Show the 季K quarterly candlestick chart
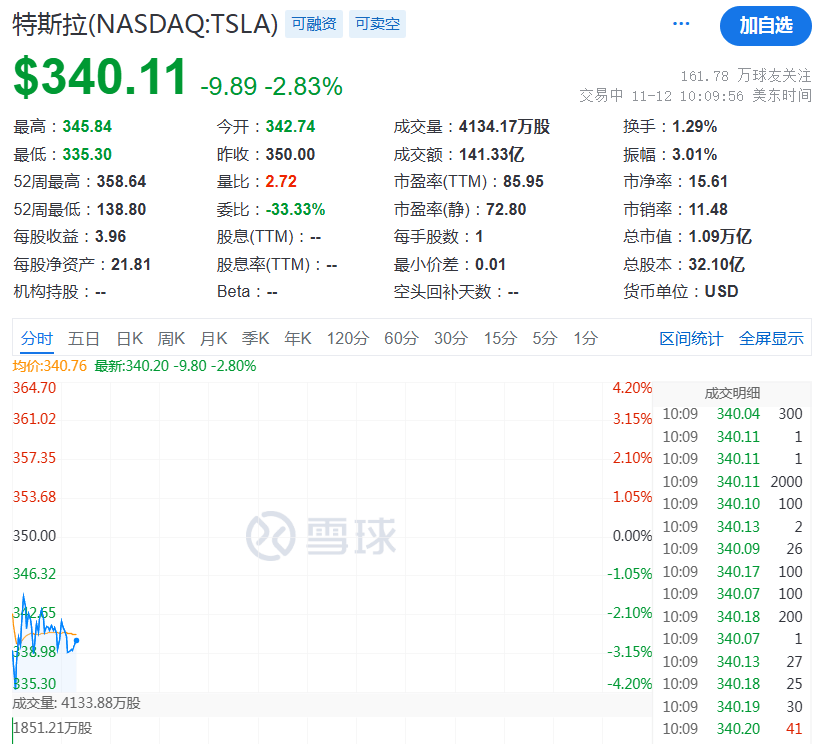The image size is (825, 744). [x=256, y=338]
